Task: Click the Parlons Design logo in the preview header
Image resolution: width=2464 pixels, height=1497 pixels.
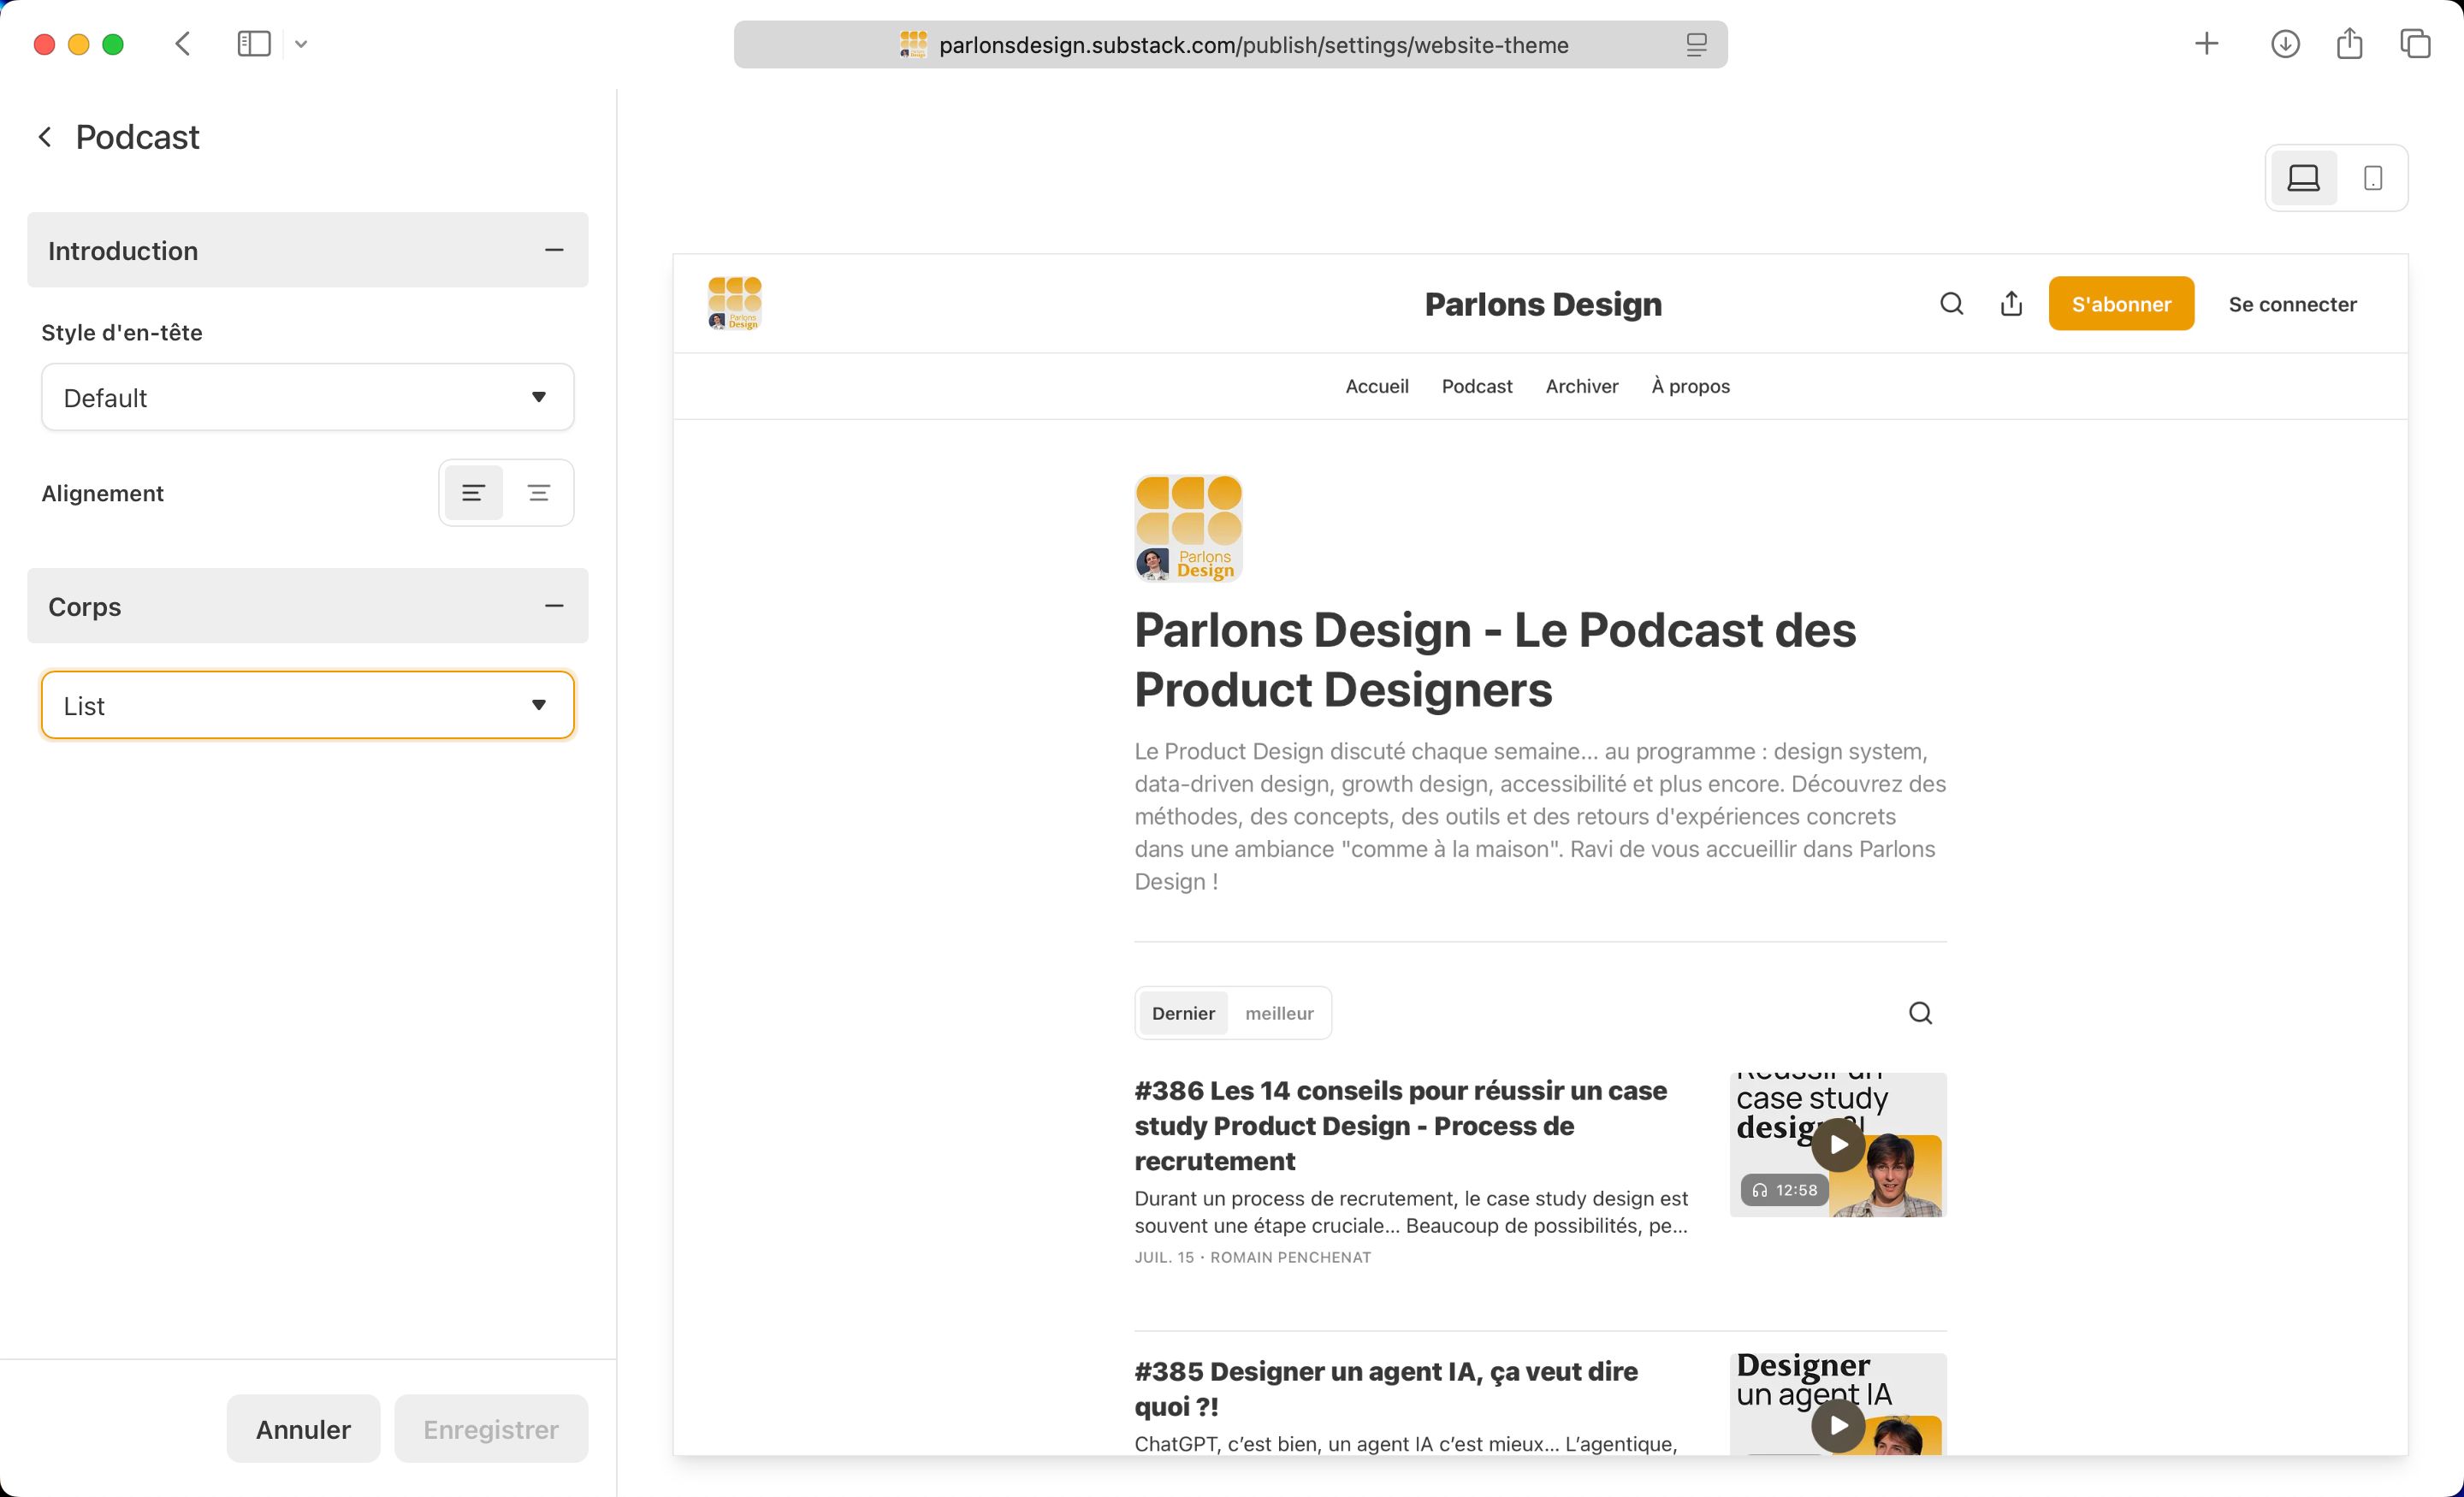Action: (x=735, y=303)
